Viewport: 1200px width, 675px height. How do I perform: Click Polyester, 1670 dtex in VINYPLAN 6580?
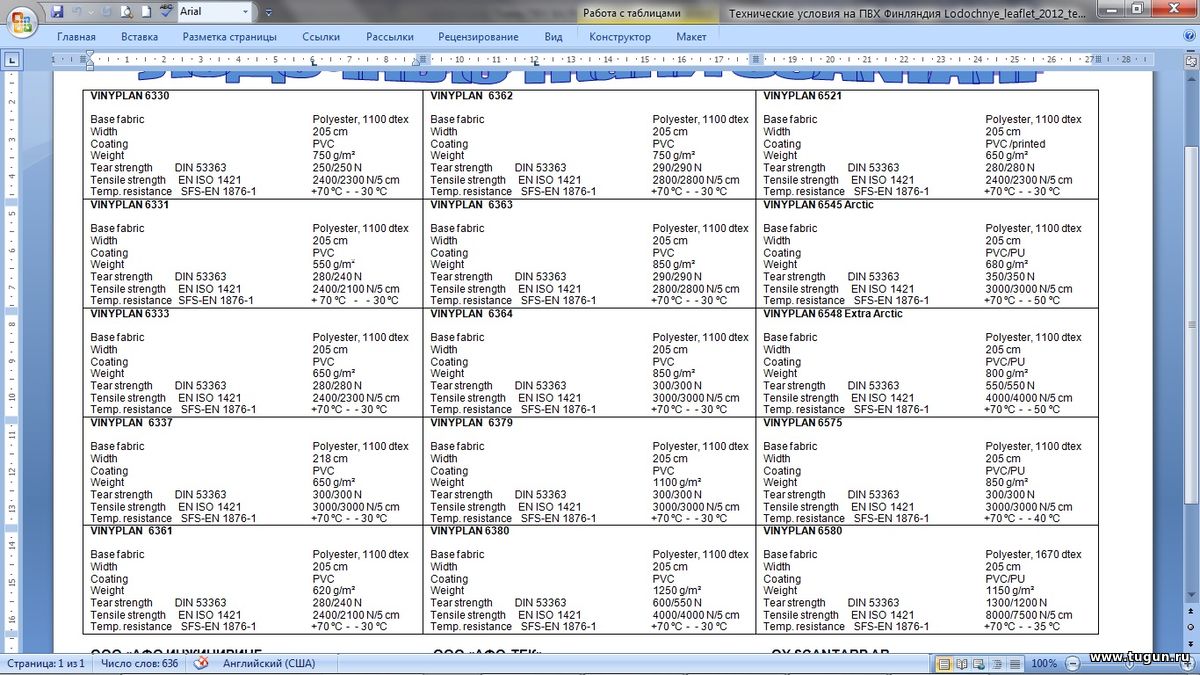coord(1033,555)
